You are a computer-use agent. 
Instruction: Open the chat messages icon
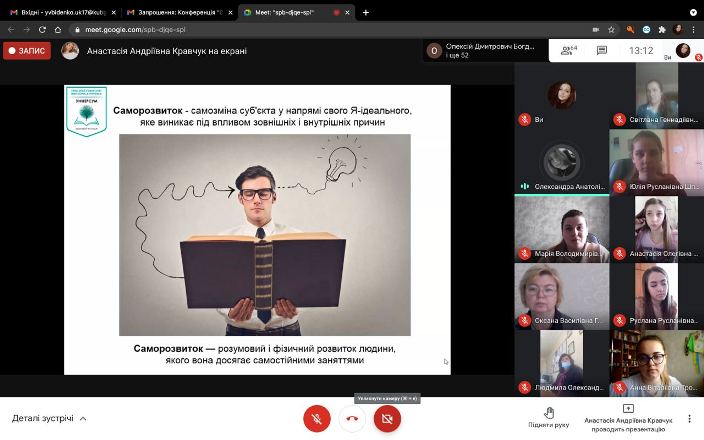(602, 50)
